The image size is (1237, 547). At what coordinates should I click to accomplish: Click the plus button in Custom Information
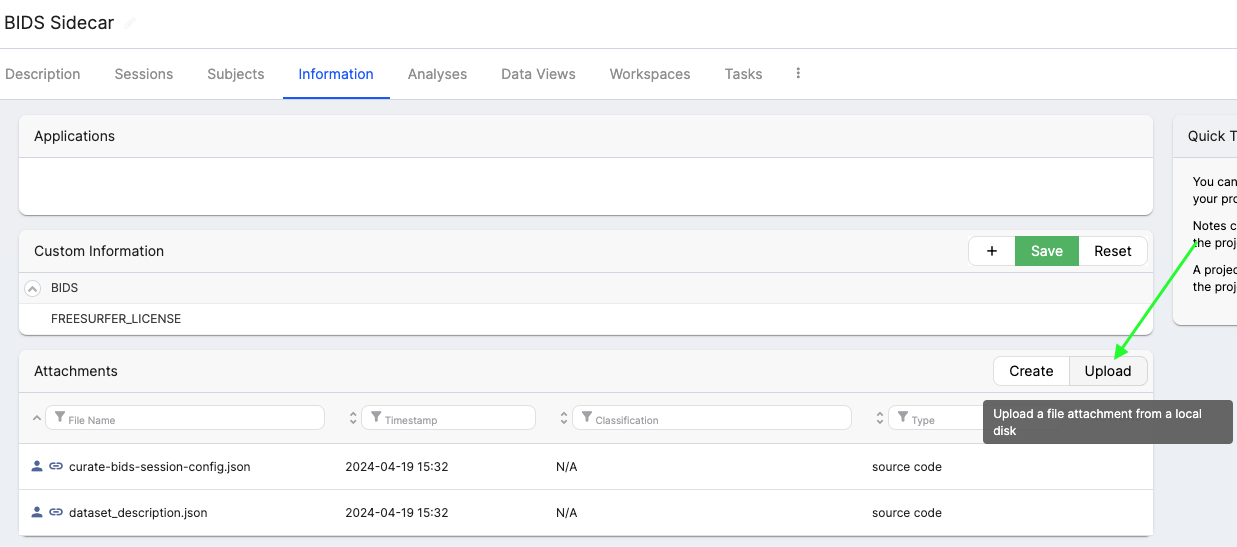pyautogui.click(x=992, y=251)
